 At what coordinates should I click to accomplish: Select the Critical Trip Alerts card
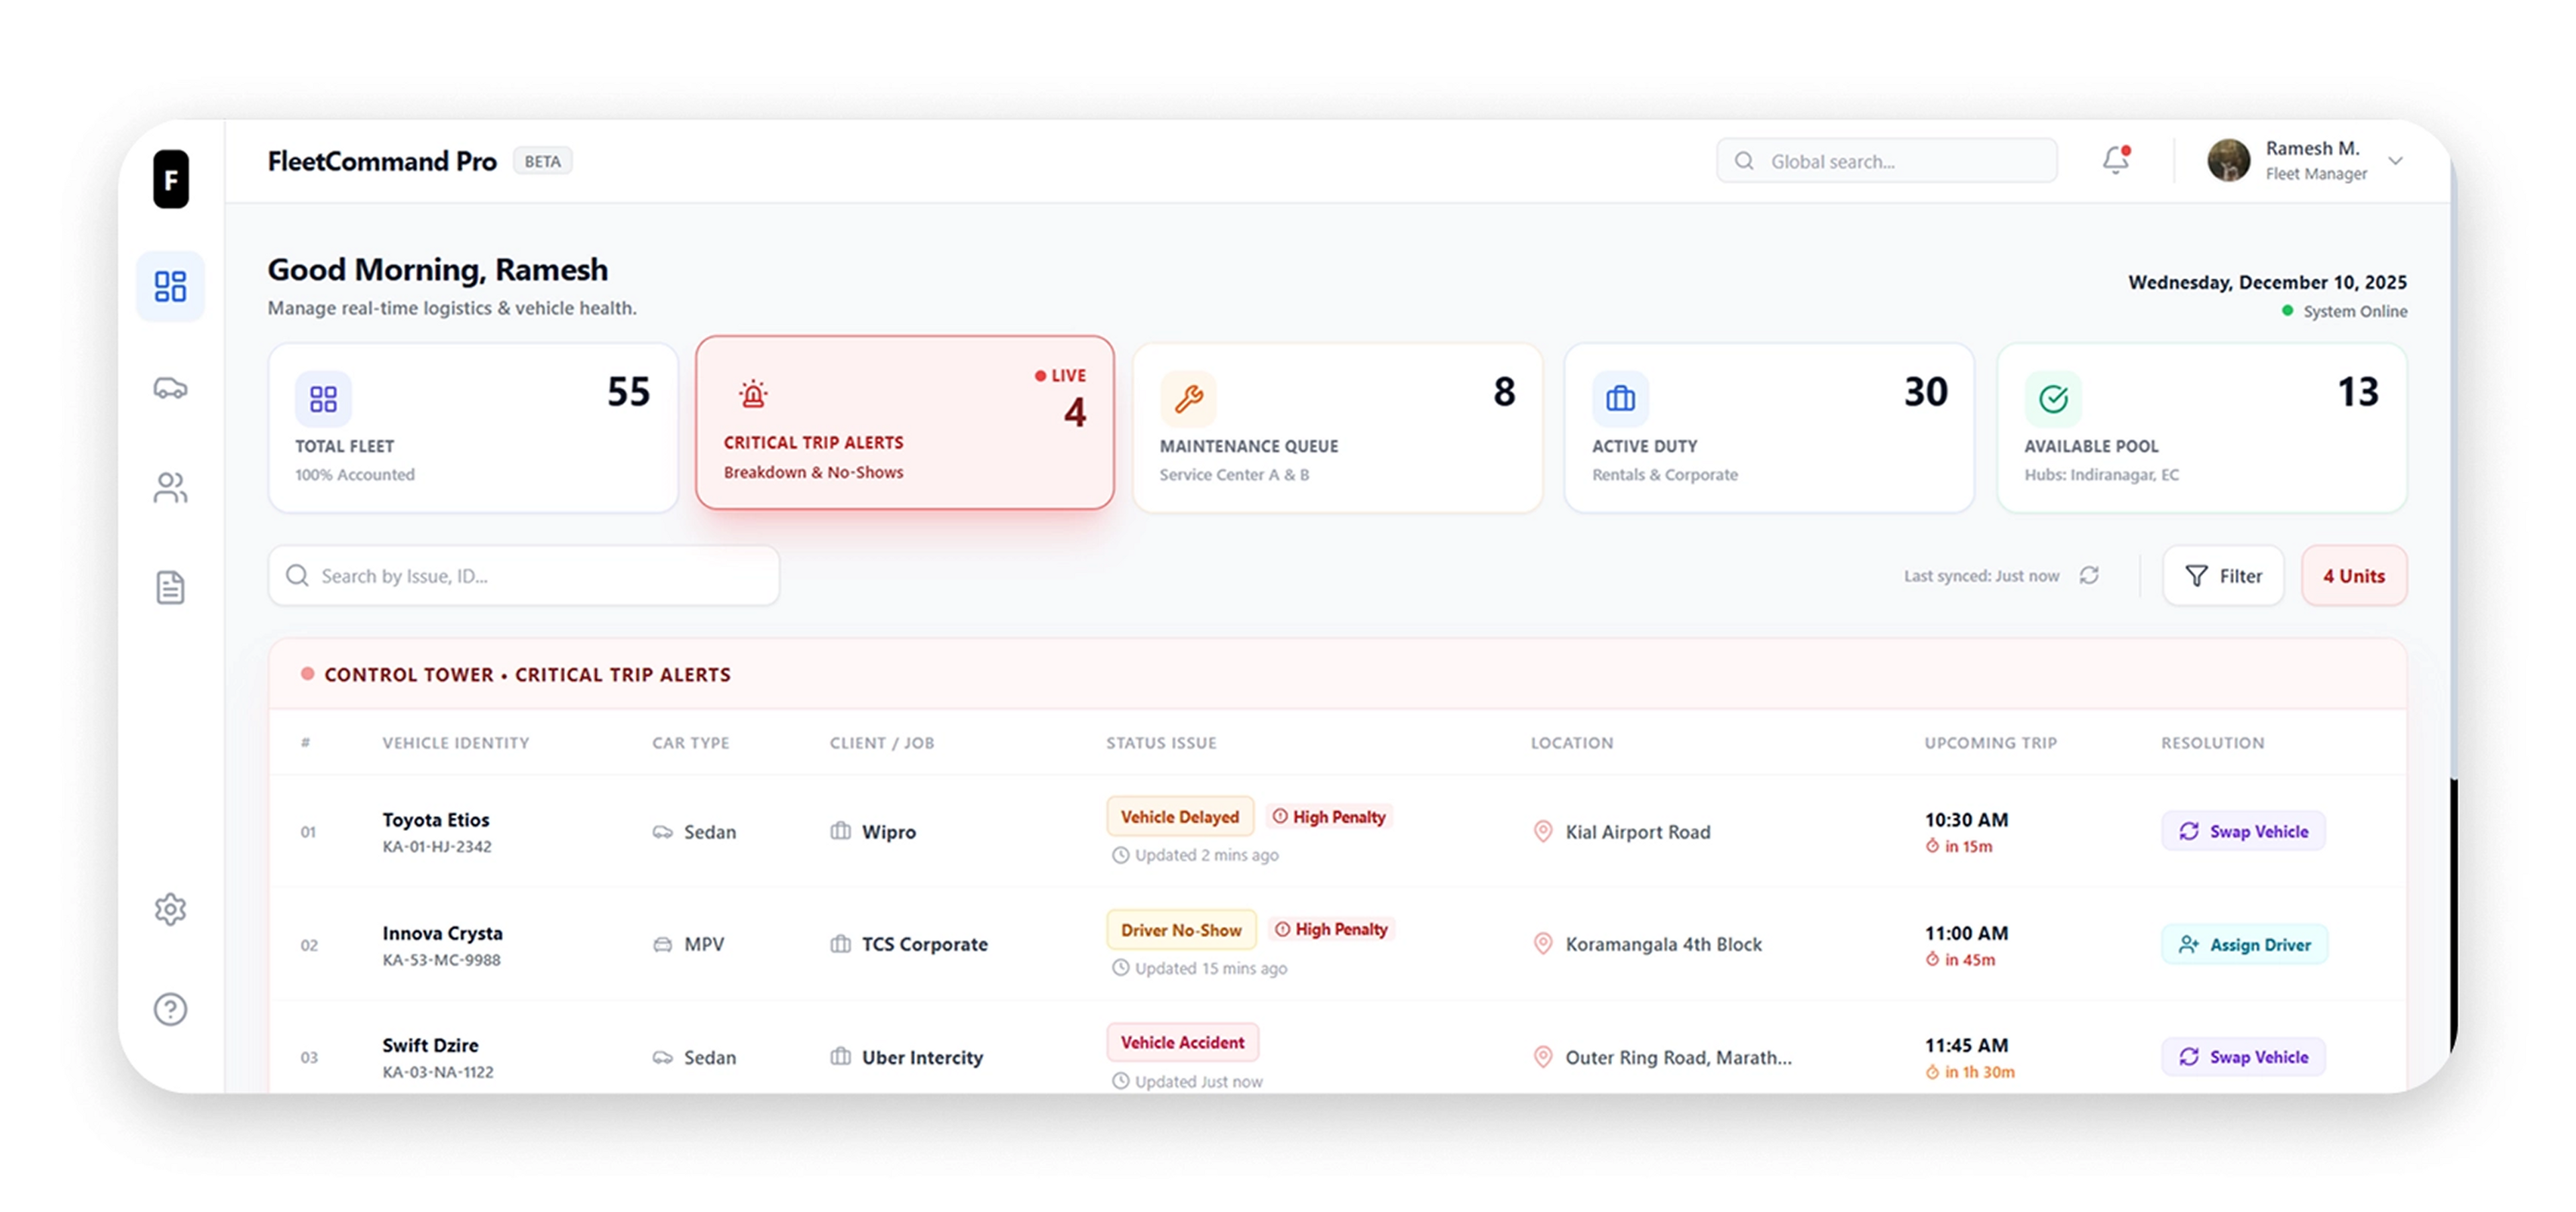[905, 422]
